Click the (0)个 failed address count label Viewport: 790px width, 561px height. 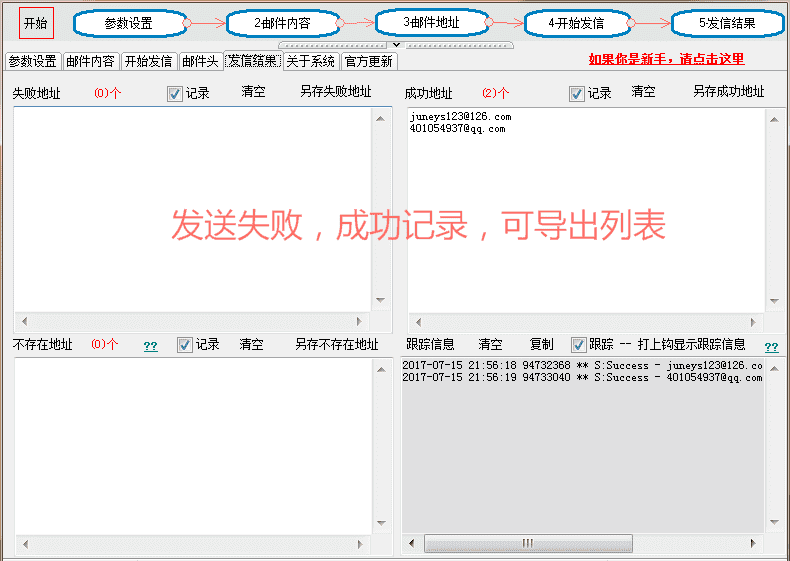click(x=108, y=93)
